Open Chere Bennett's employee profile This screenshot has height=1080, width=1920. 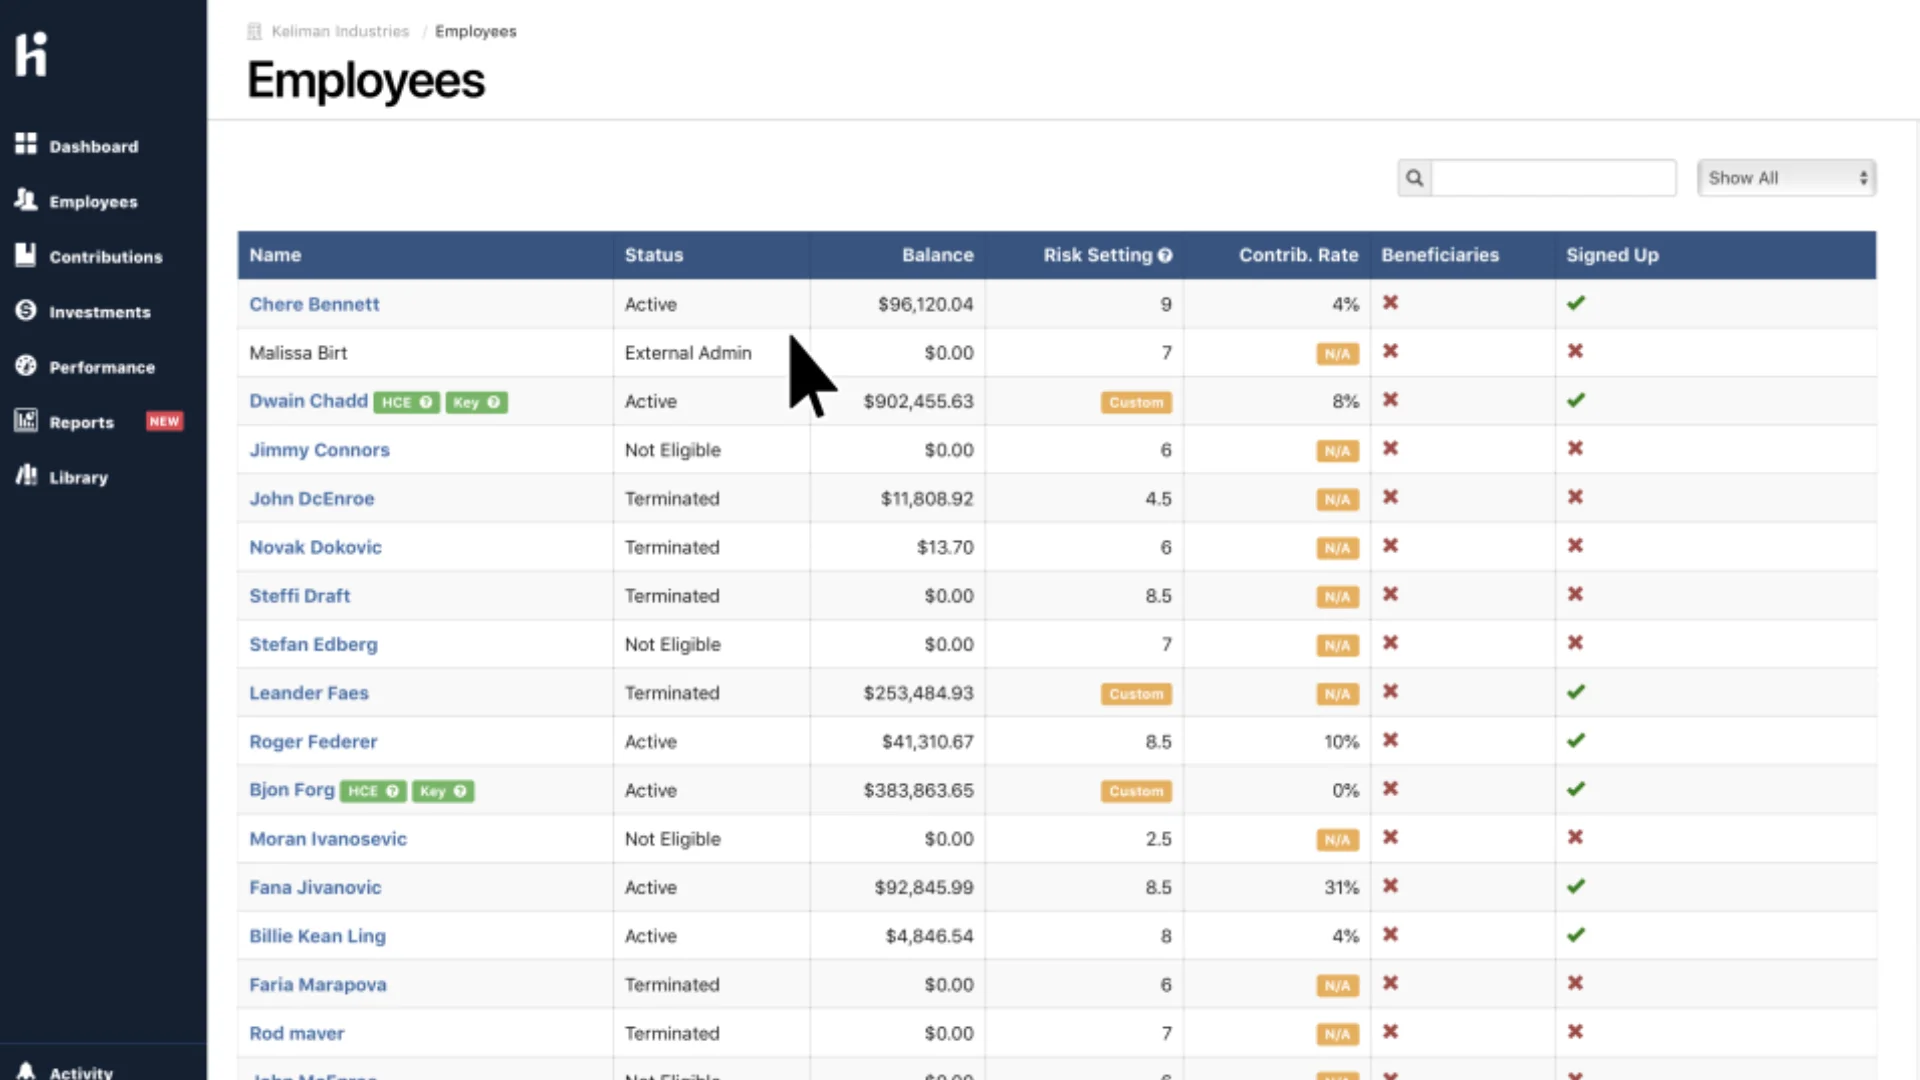tap(314, 304)
